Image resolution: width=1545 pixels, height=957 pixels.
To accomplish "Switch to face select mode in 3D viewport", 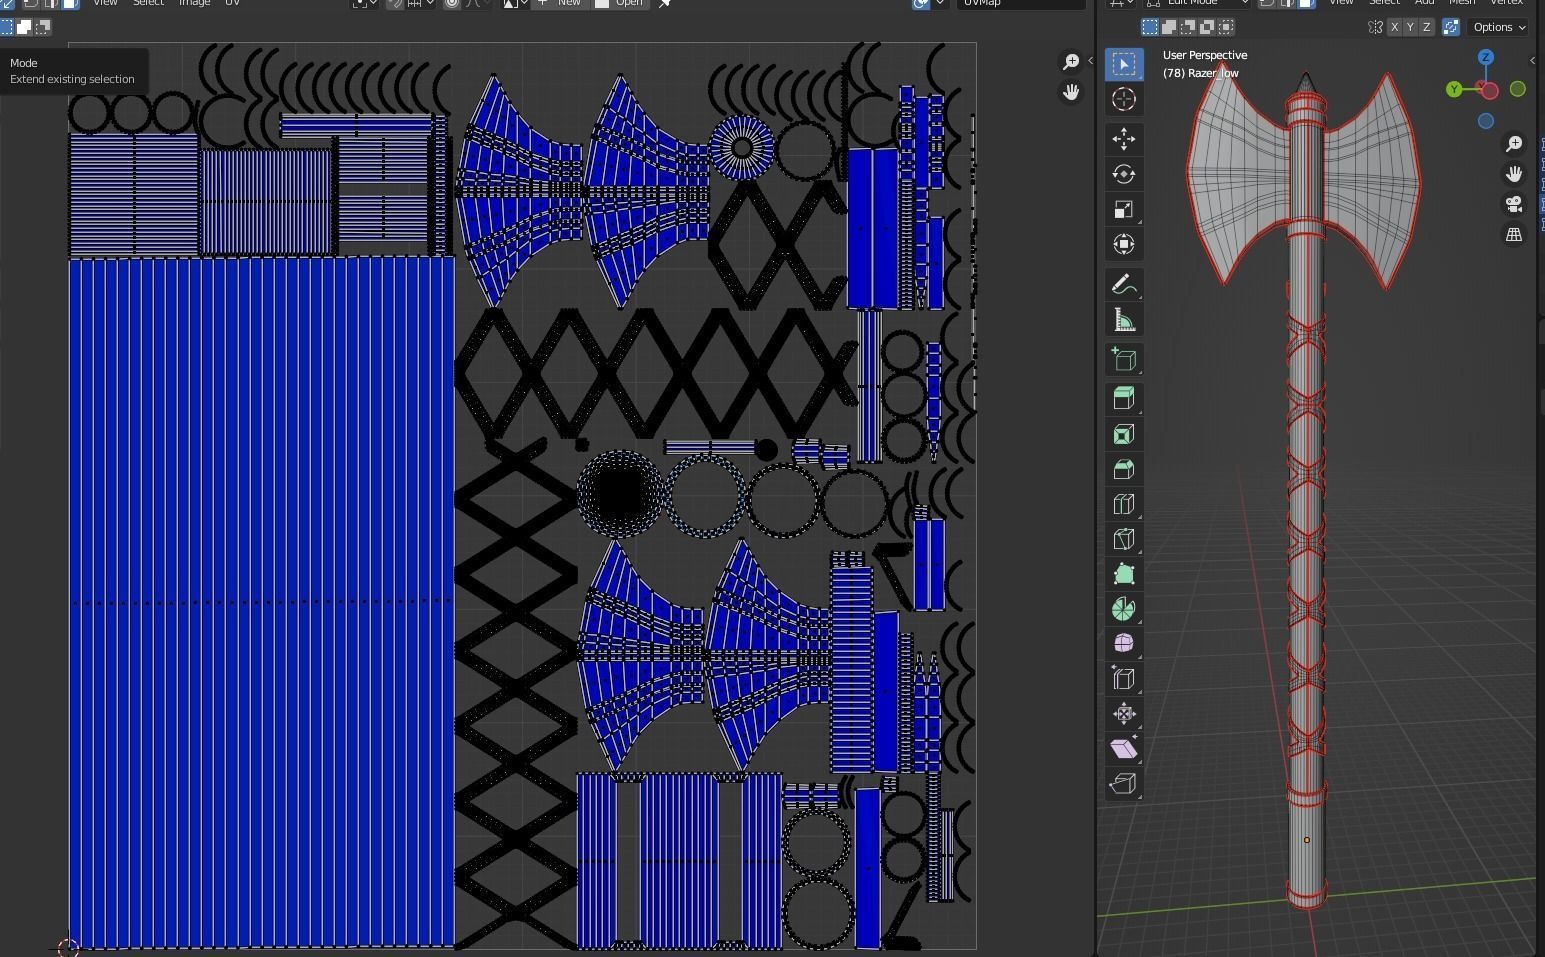I will tap(1306, 3).
